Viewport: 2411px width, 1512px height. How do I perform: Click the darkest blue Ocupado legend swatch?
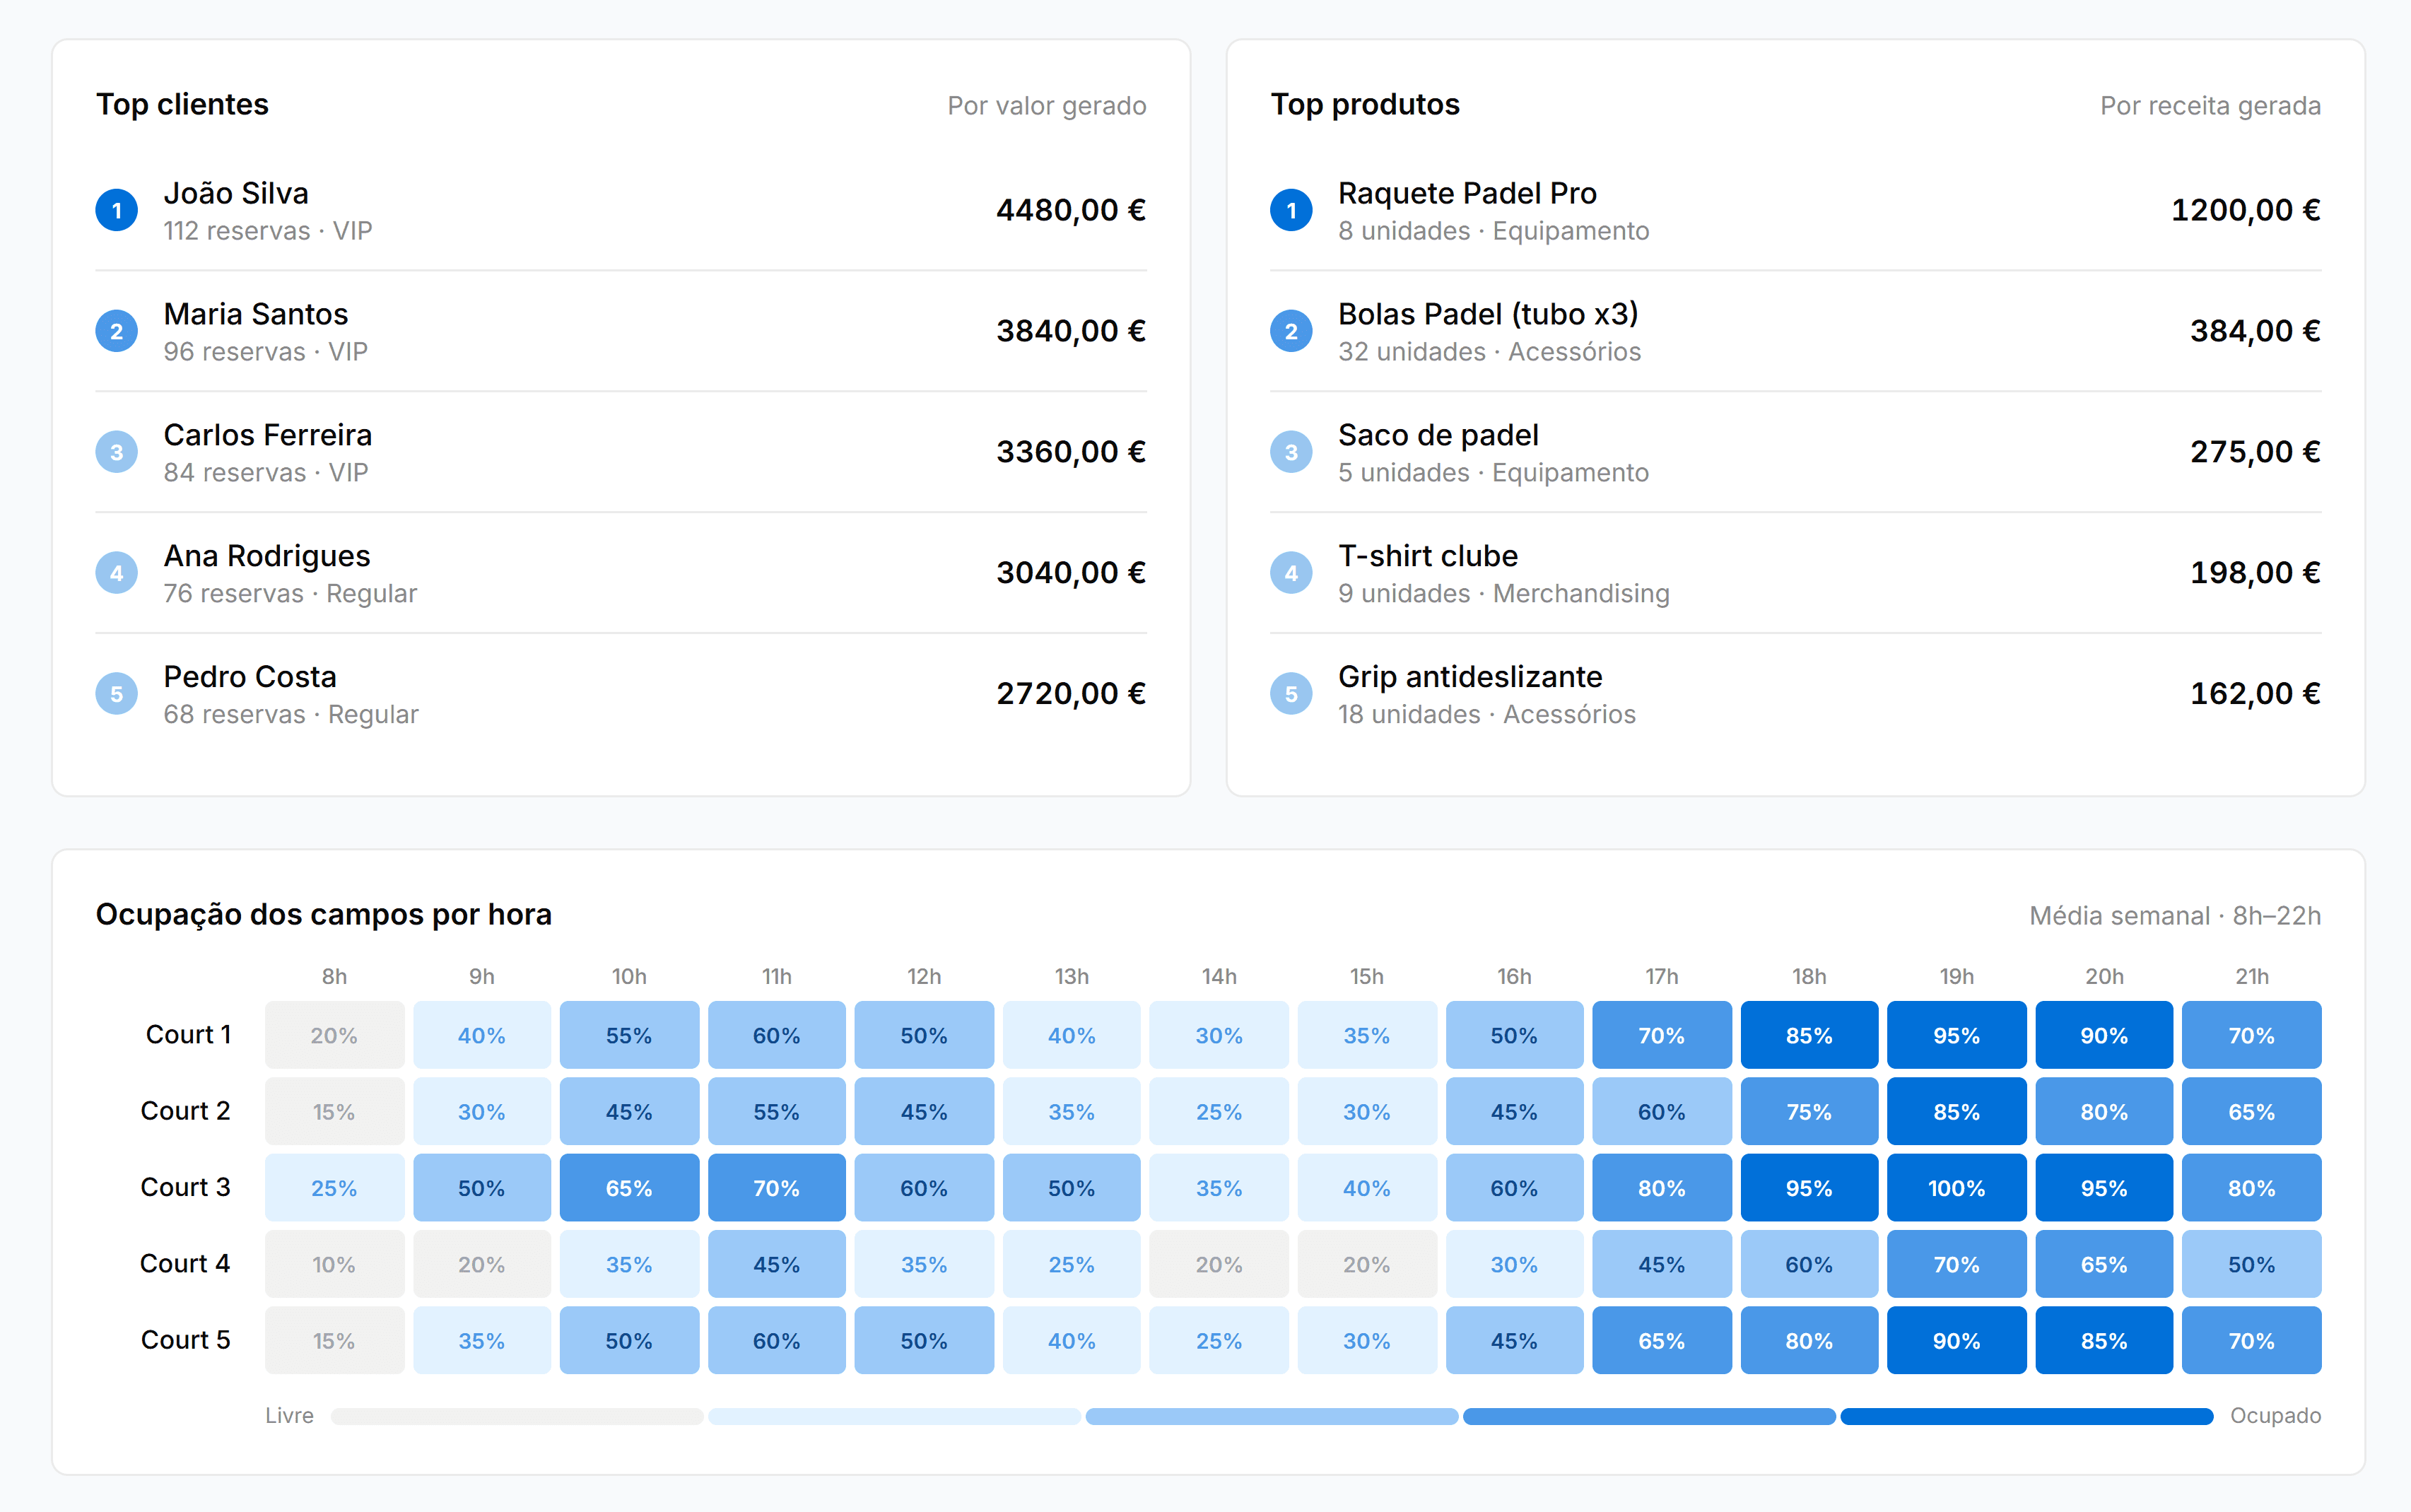(x=2026, y=1416)
